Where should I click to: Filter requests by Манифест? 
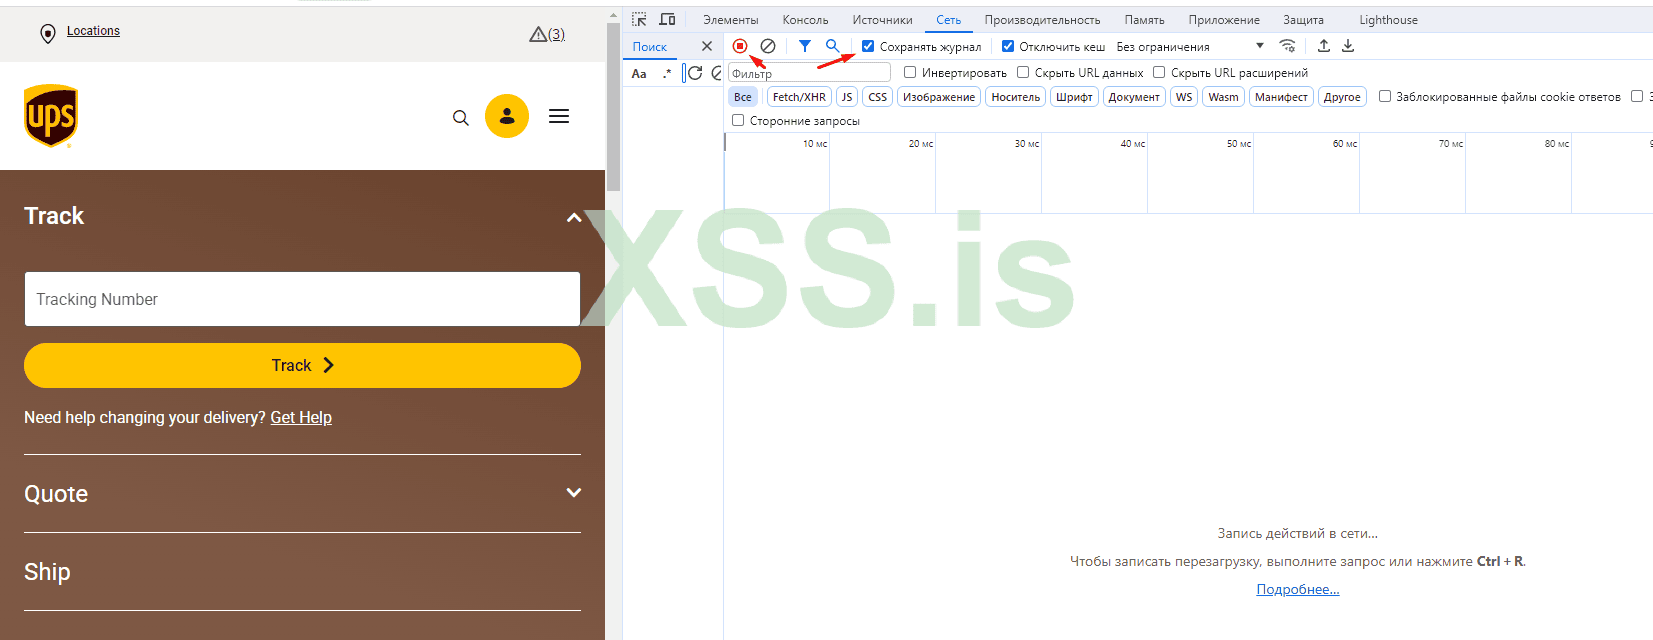[x=1281, y=97]
